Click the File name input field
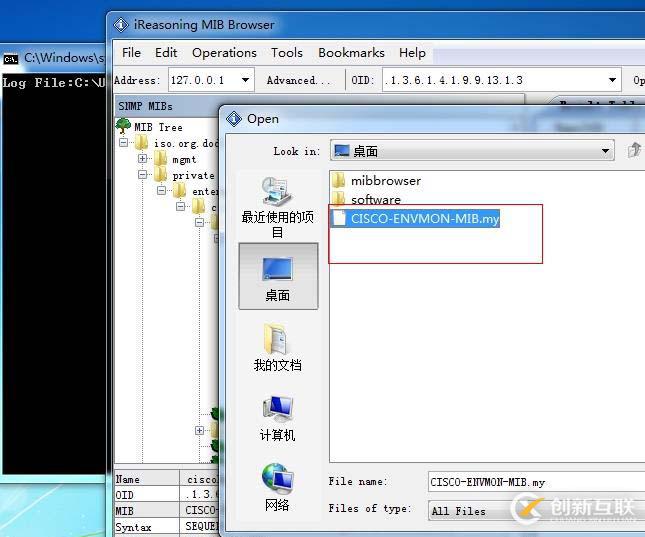Image resolution: width=645 pixels, height=537 pixels. [535, 482]
